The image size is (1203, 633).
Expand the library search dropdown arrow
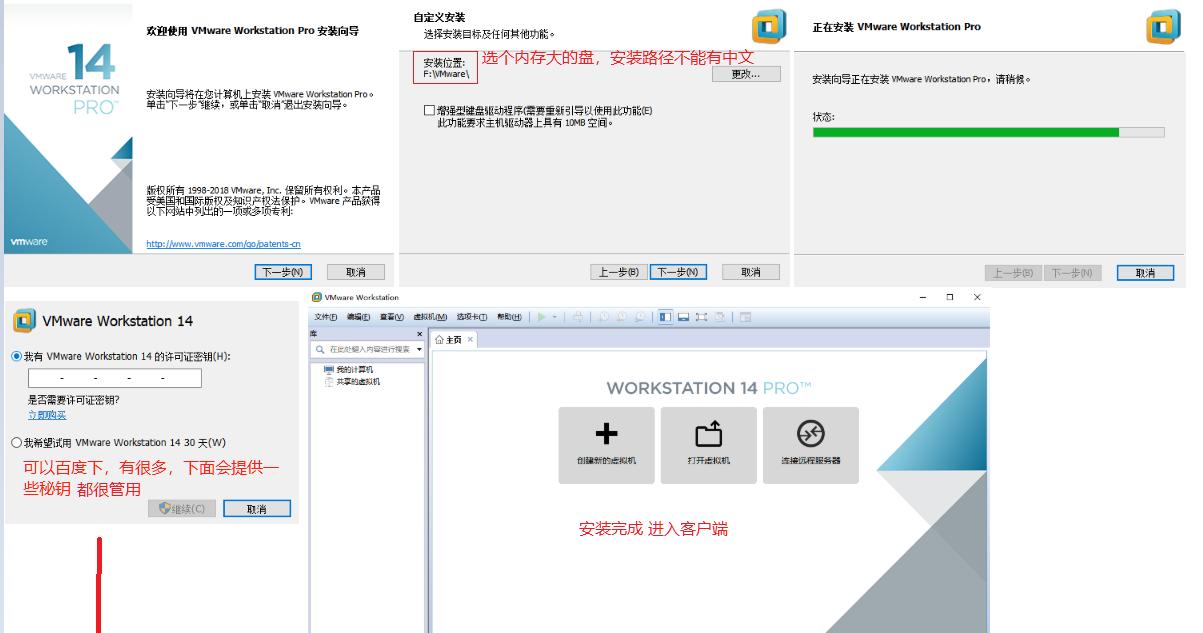(x=420, y=349)
